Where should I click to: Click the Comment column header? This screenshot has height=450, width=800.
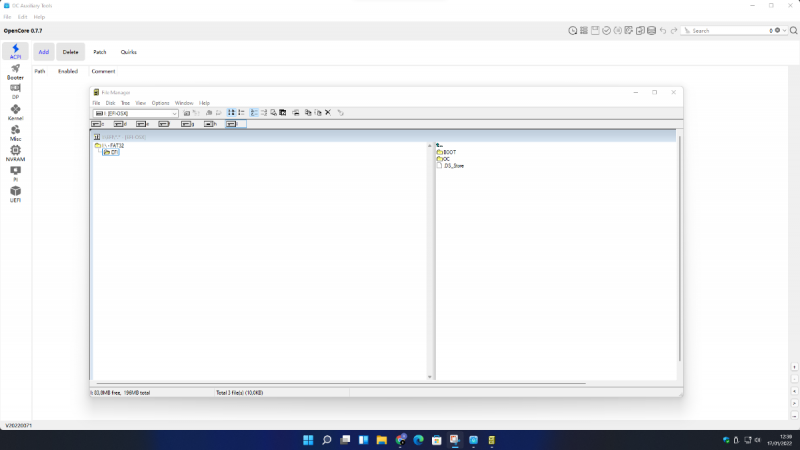pos(104,71)
